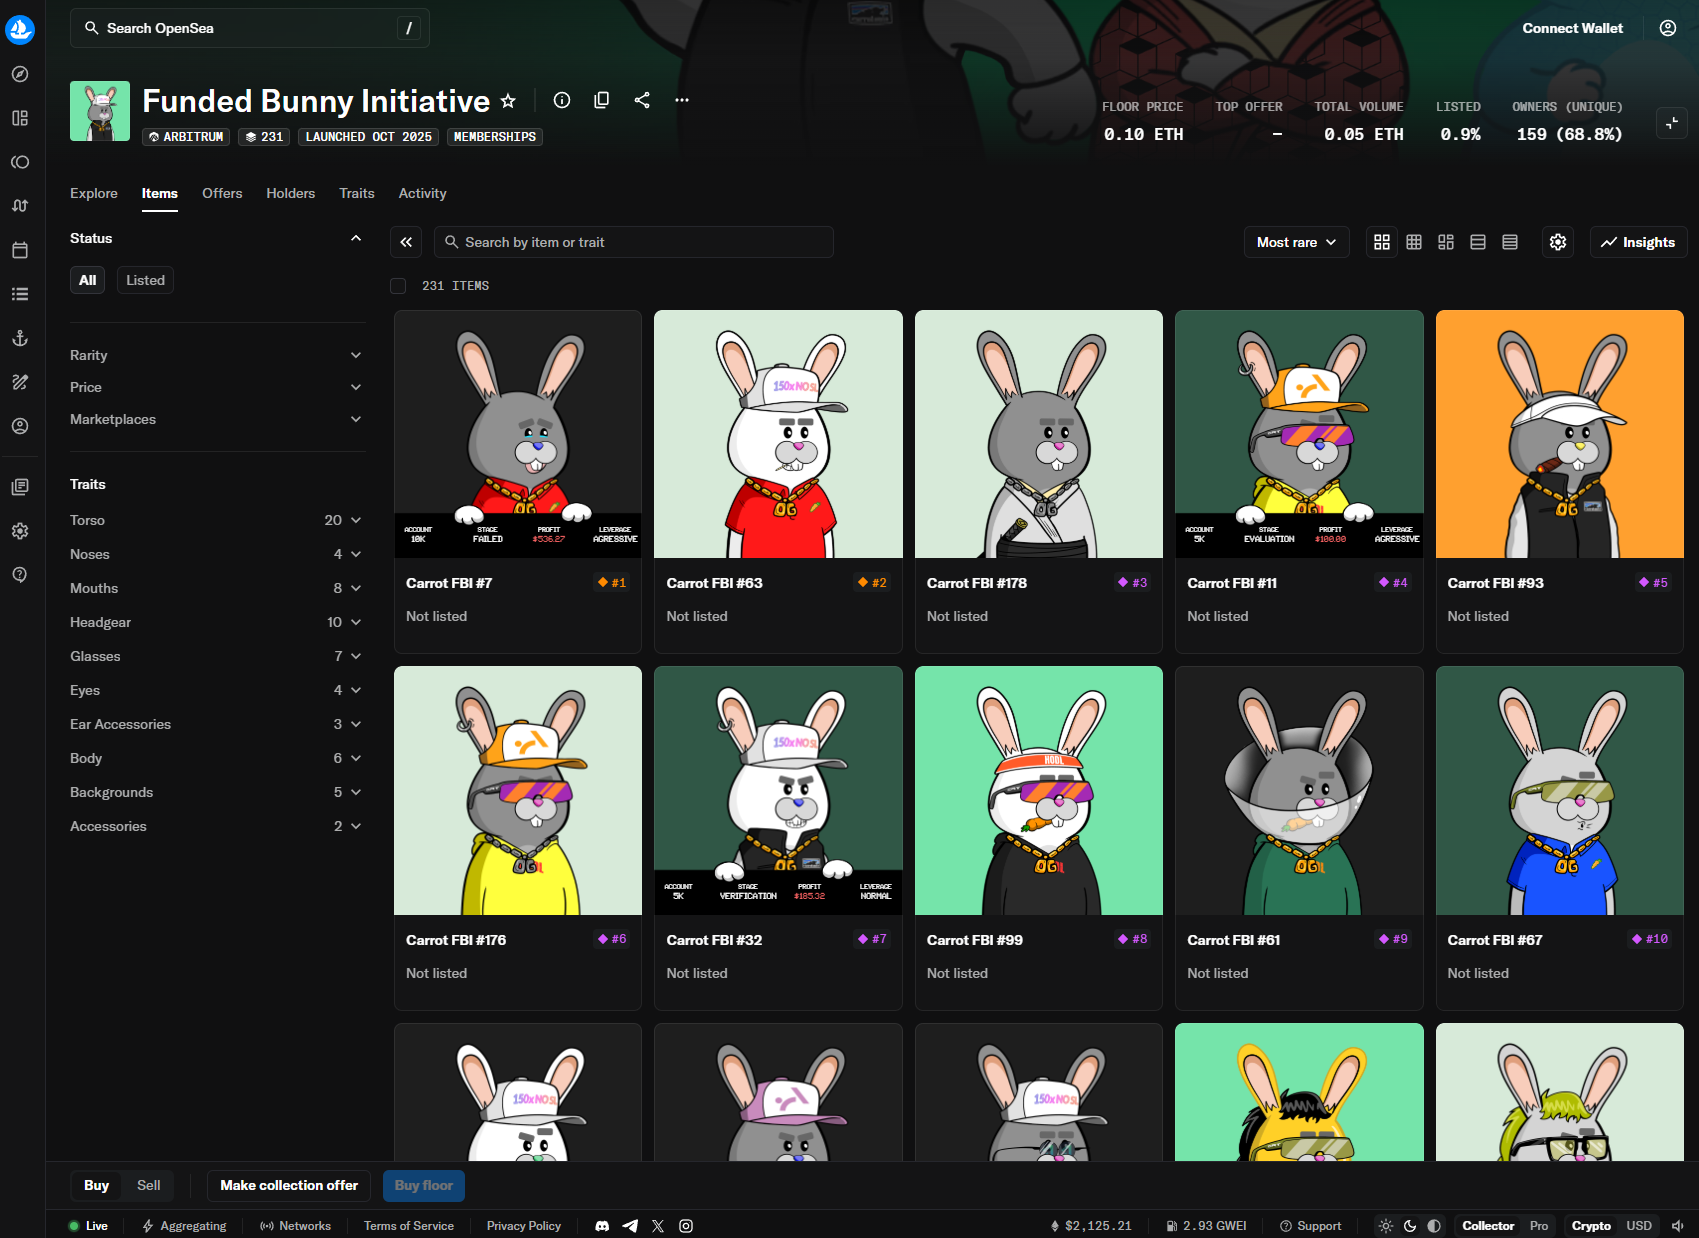The image size is (1699, 1238).
Task: Collapse the filter sidebar with double chevron
Action: [406, 242]
